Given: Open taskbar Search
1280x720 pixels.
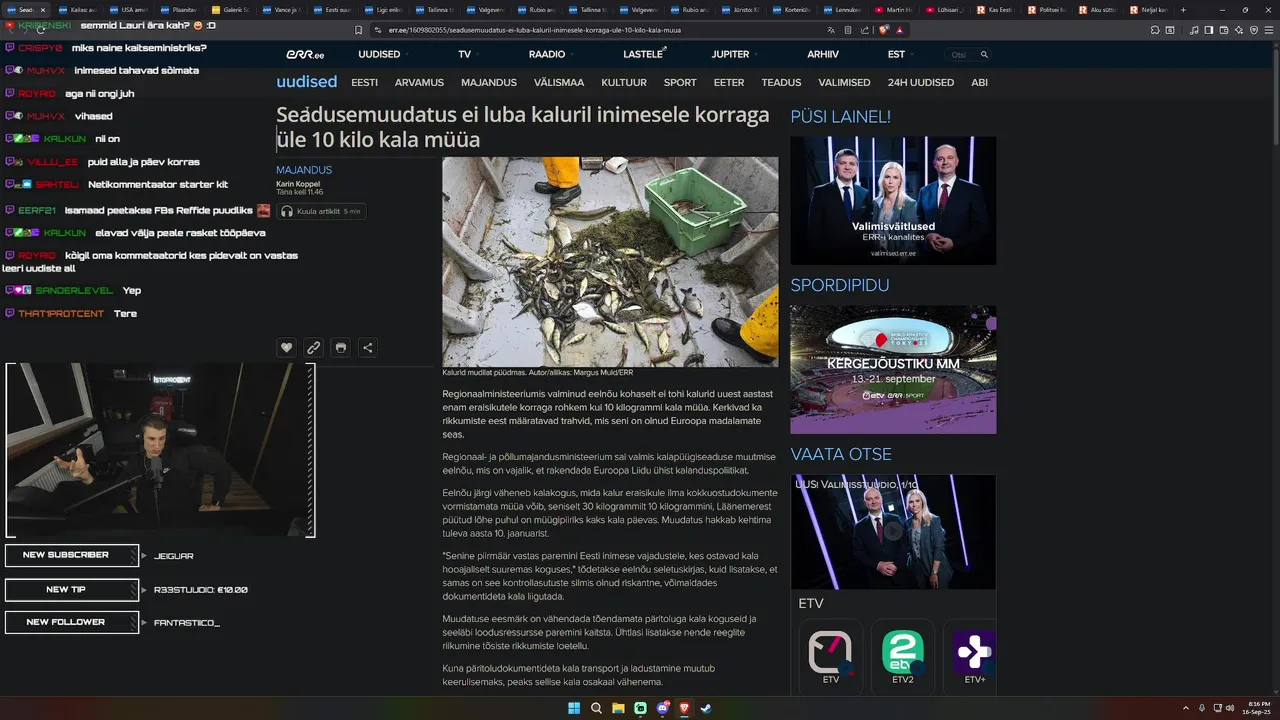Looking at the screenshot, I should (x=596, y=708).
